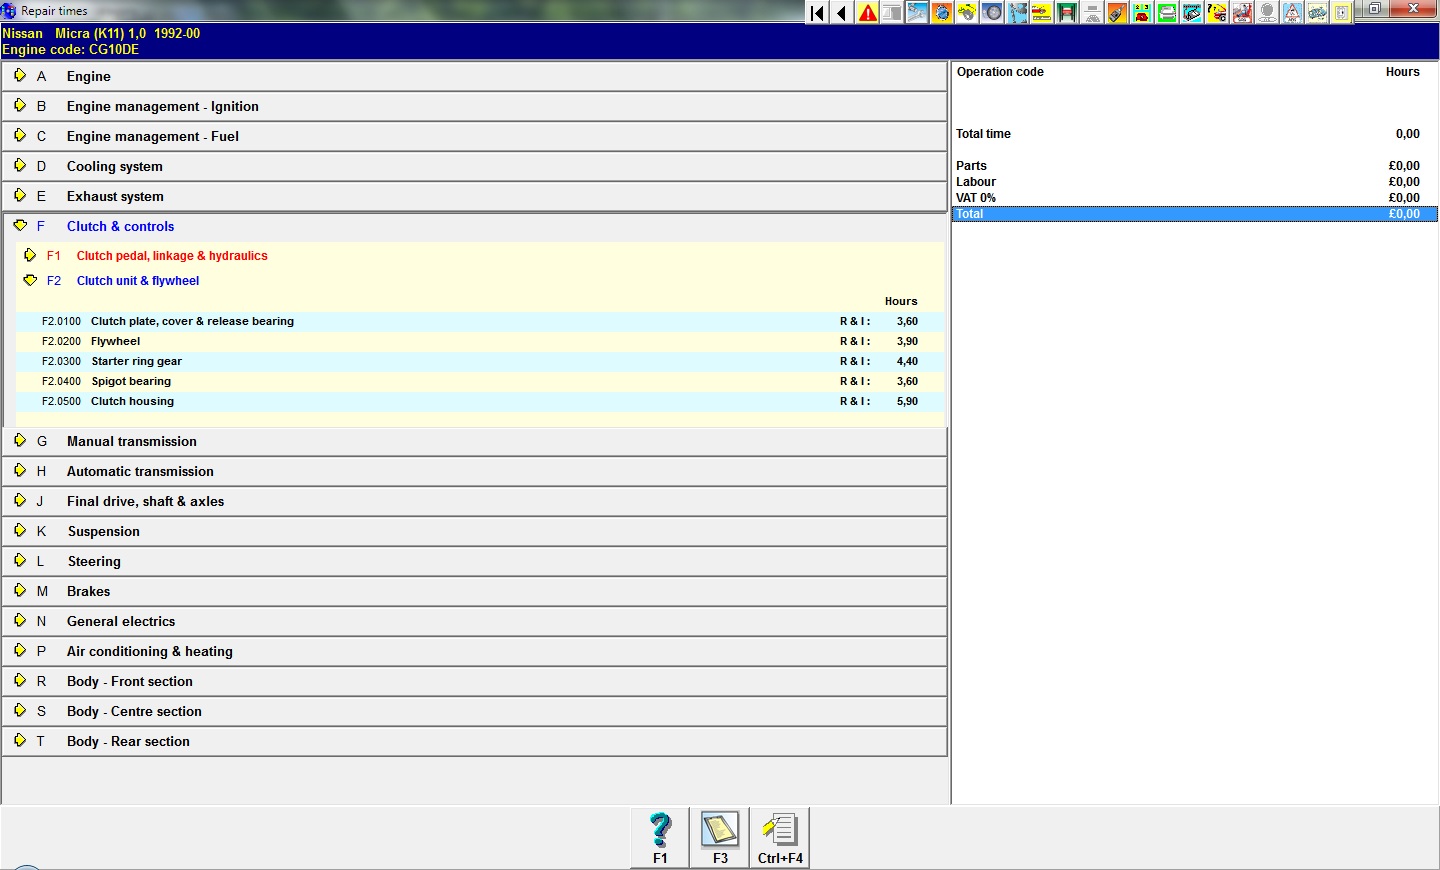Select F2.0100 Clutch plate, cover & release bearing
Viewport: 1440px width, 870px height.
click(480, 321)
